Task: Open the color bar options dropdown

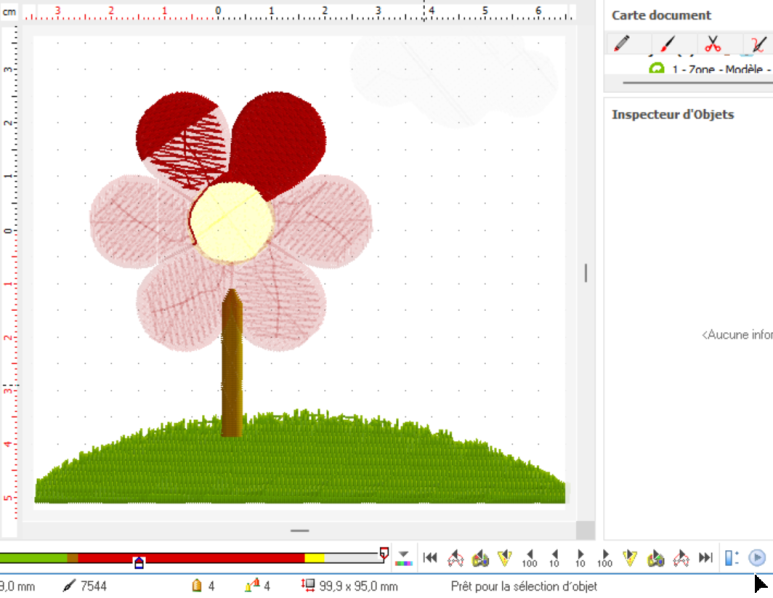Action: [x=403, y=558]
